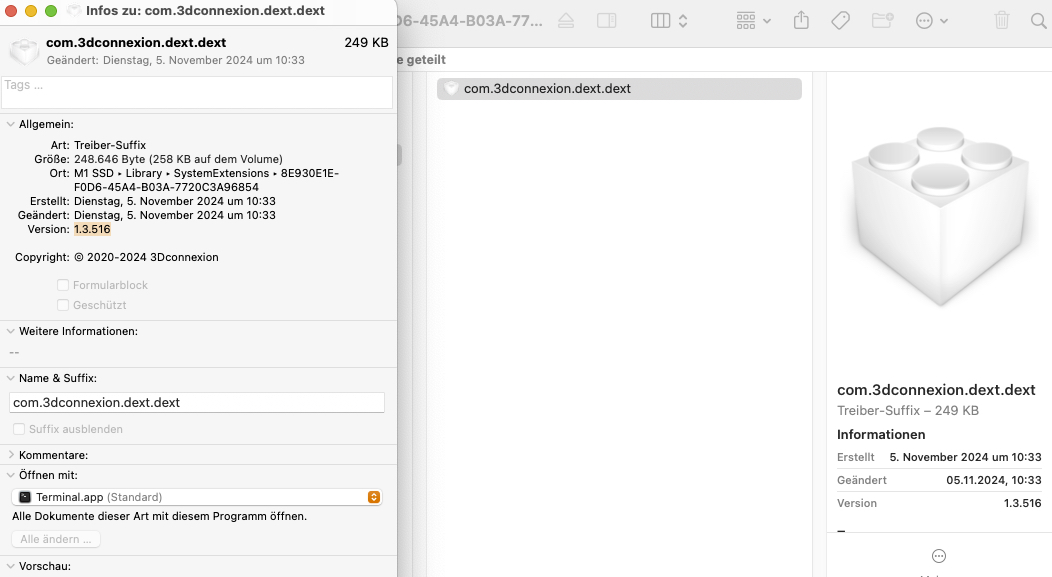
Task: Click the 248.646 Byte size value
Action: [x=178, y=159]
